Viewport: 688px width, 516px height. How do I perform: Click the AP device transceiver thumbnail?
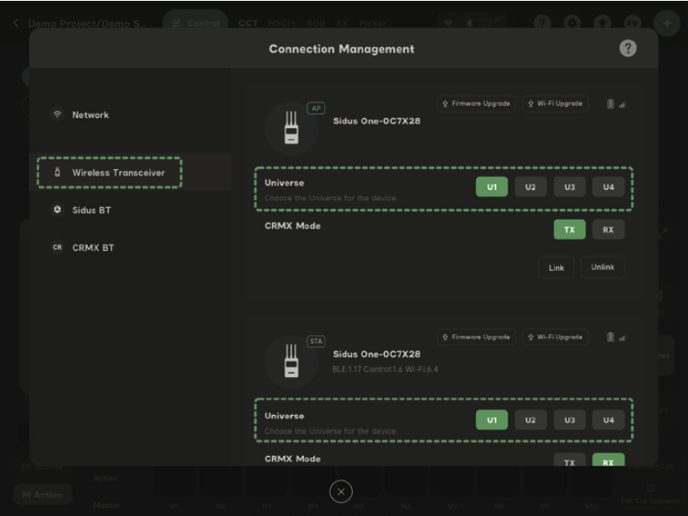[x=291, y=128]
